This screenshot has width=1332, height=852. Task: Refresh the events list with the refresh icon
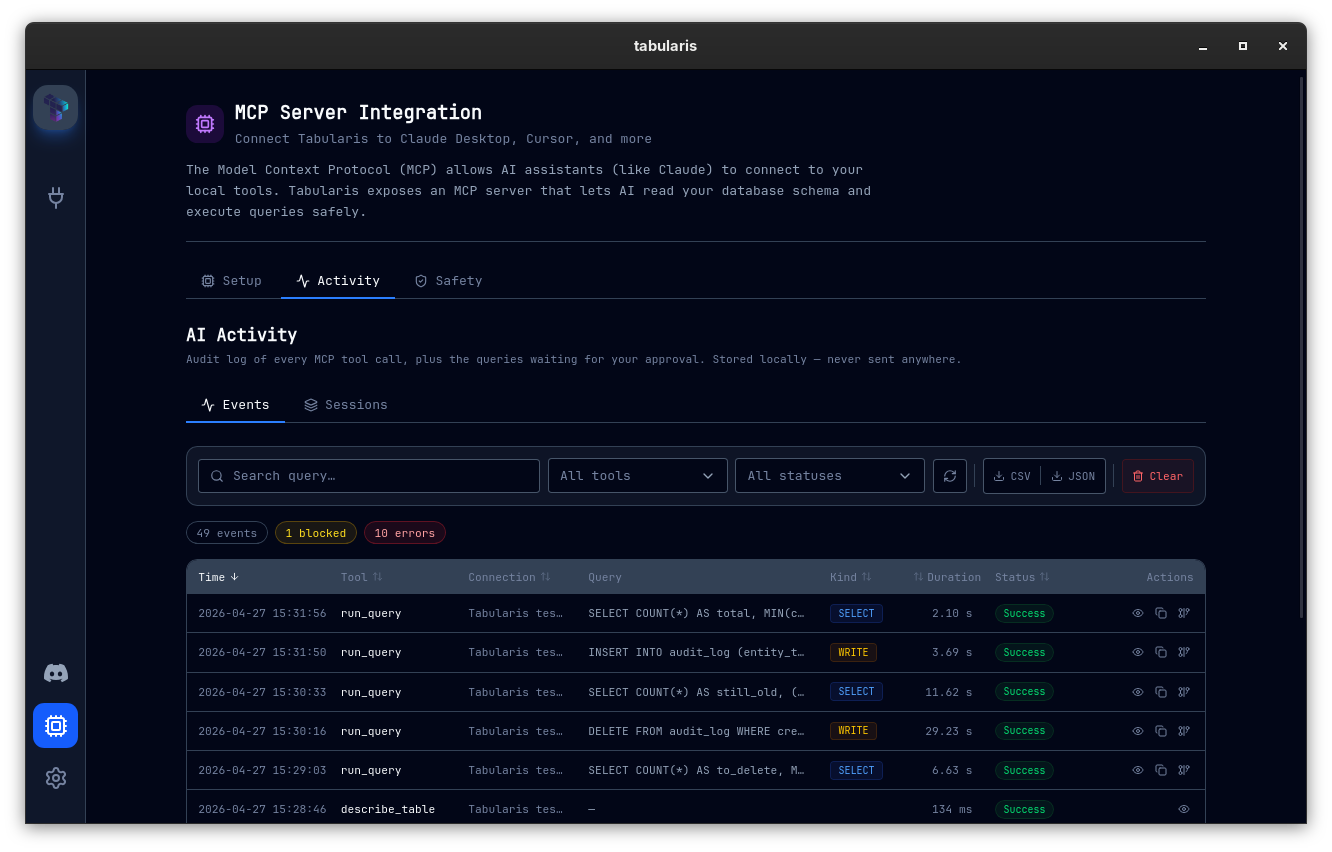949,475
